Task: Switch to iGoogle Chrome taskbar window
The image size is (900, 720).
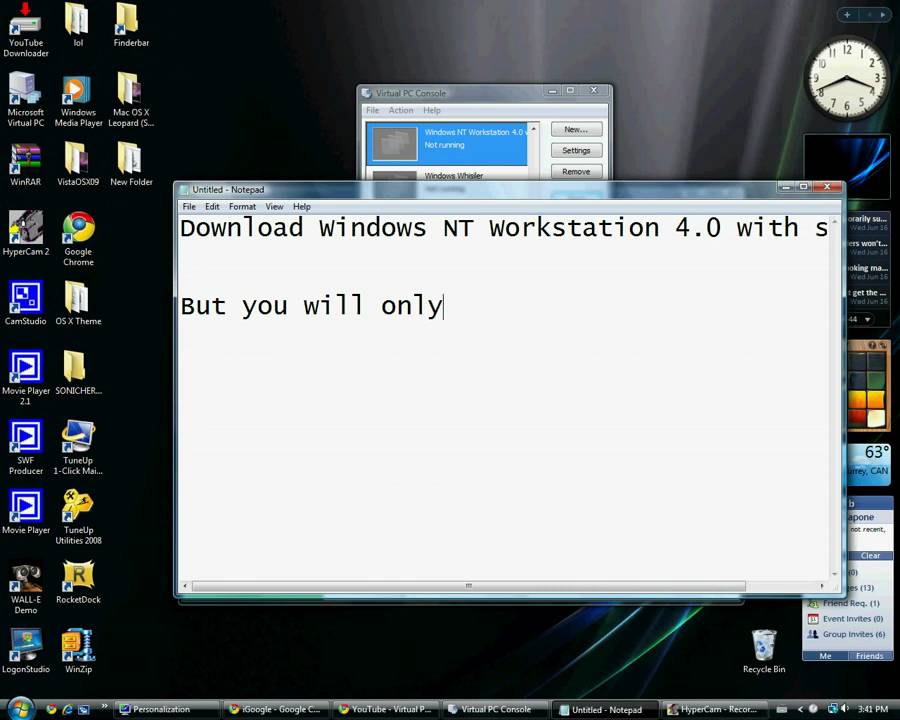Action: coord(277,709)
